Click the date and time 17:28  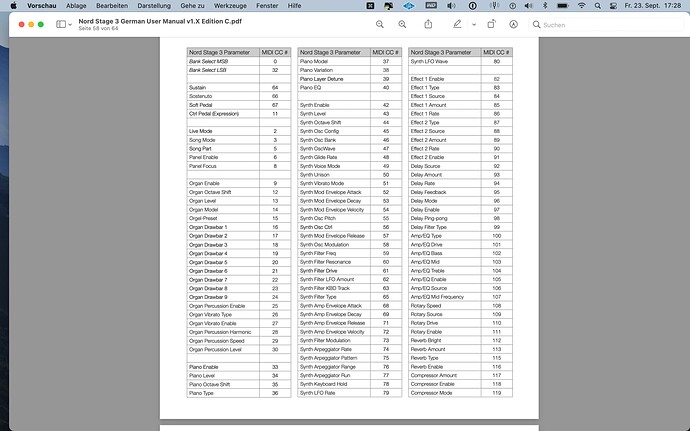pos(653,6)
